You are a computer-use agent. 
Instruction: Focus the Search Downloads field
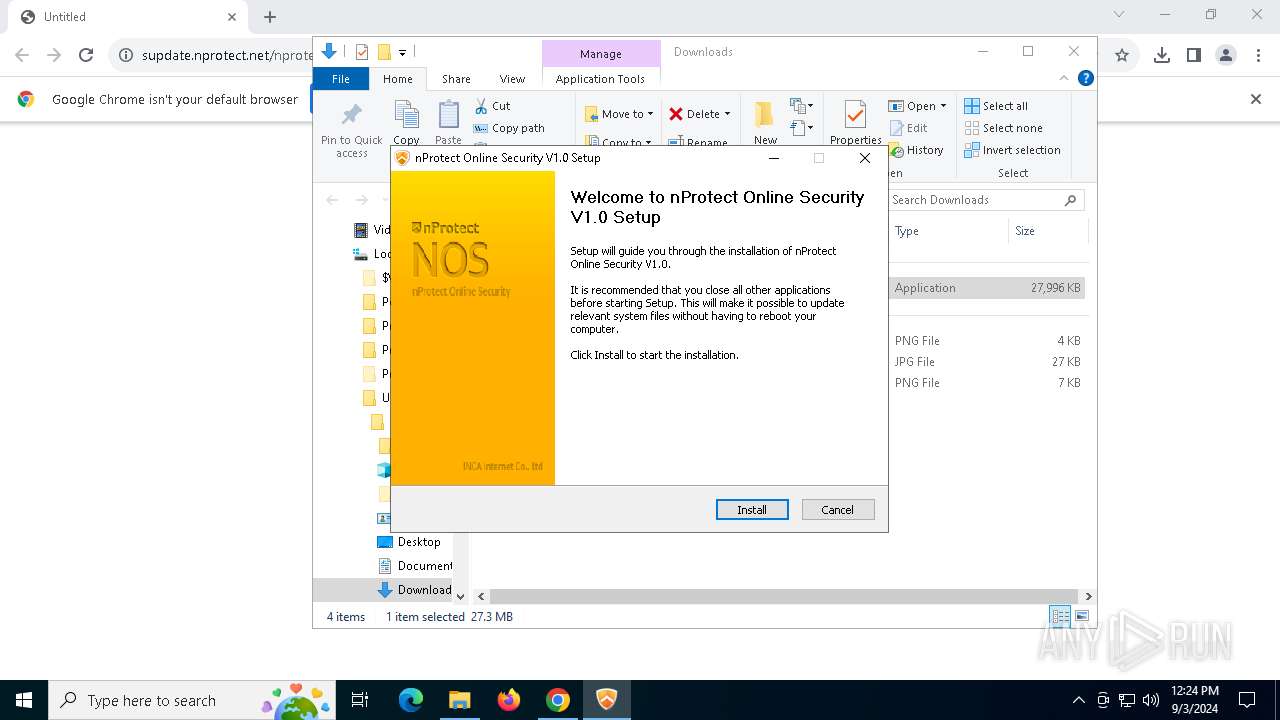pos(985,200)
